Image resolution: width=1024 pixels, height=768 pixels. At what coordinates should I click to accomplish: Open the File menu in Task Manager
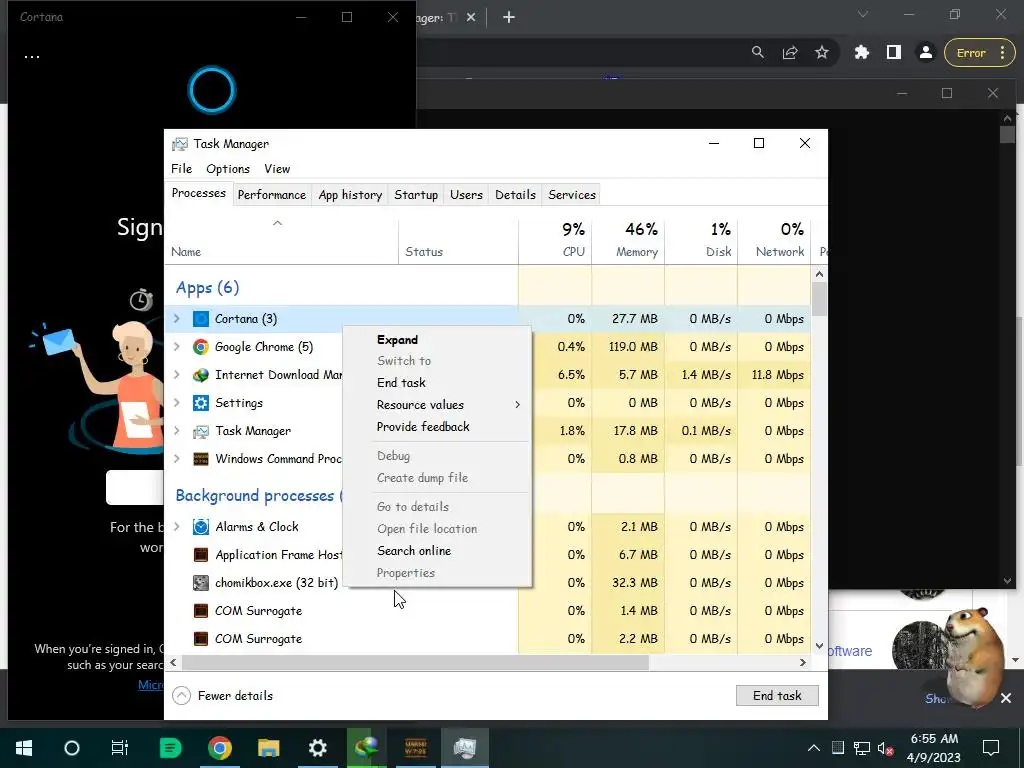(x=182, y=169)
